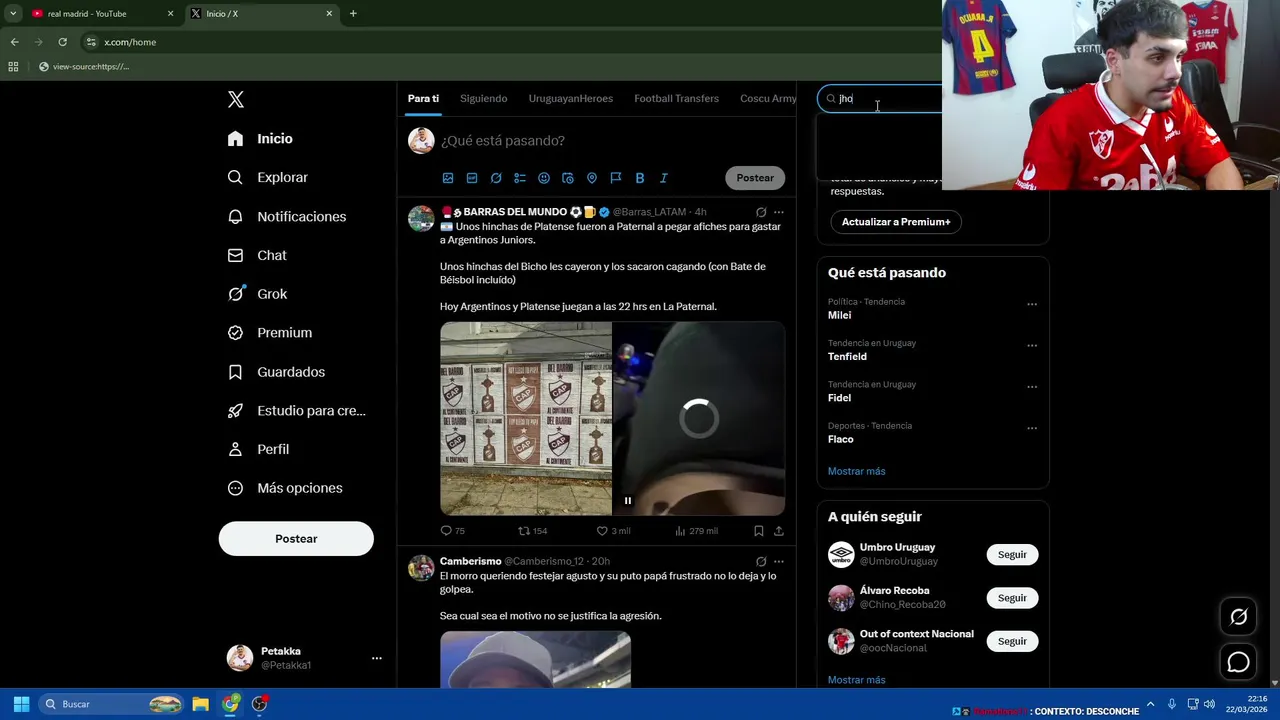Click Mostrar más under trends
The width and height of the screenshot is (1280, 720).
coord(856,471)
